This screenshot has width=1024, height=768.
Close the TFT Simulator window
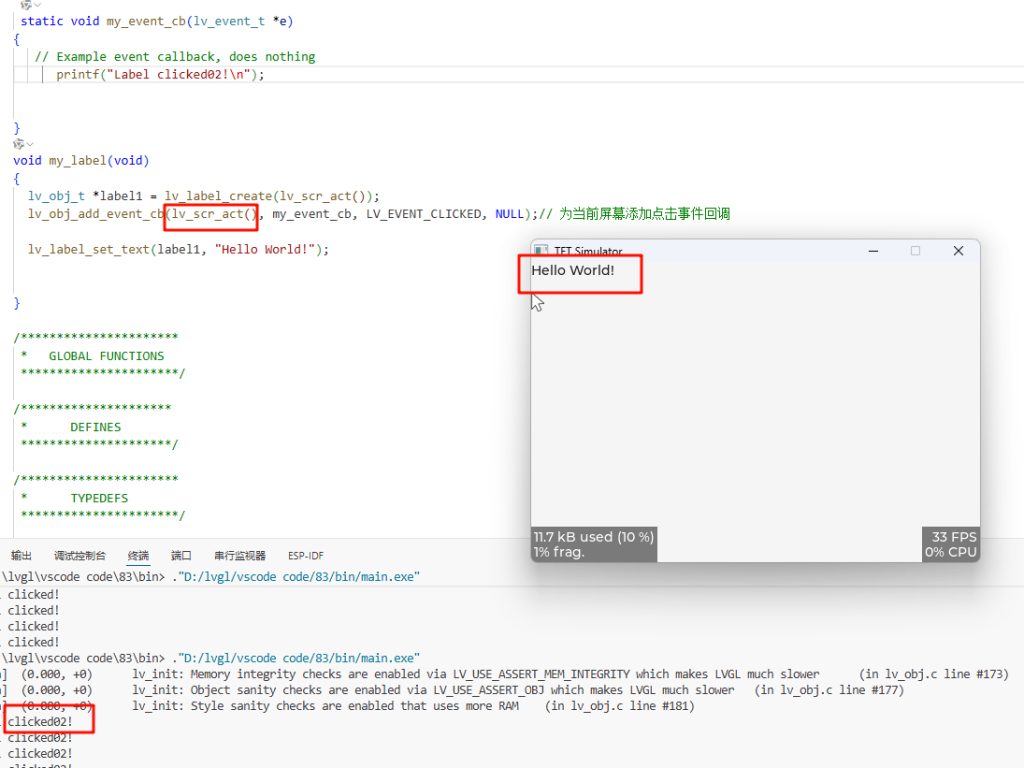958,251
